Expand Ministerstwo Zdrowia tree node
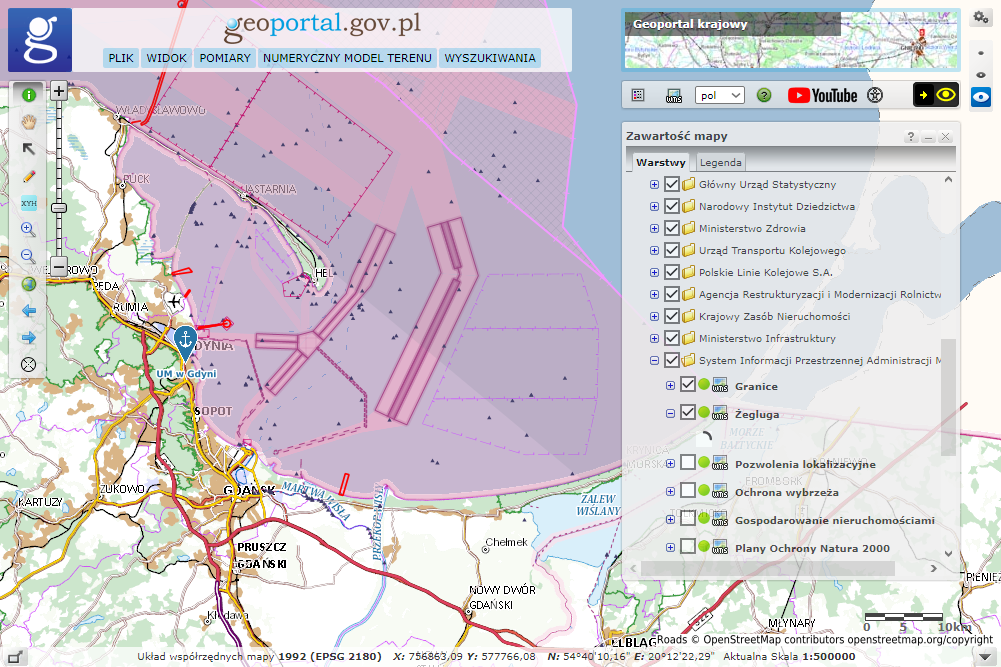 coord(654,229)
